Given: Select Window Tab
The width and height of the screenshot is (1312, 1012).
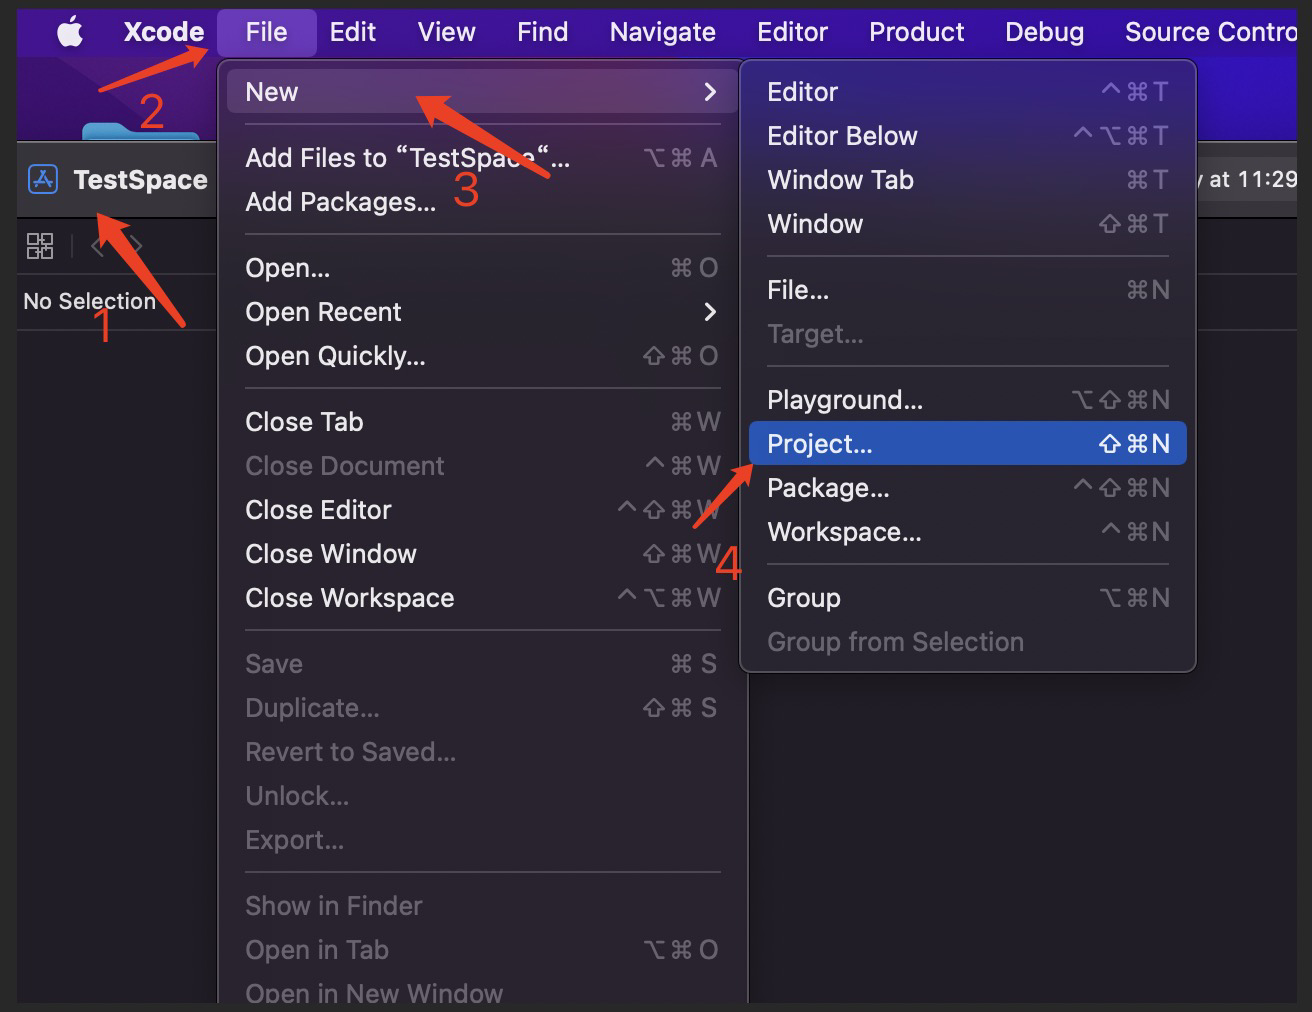Looking at the screenshot, I should (967, 180).
